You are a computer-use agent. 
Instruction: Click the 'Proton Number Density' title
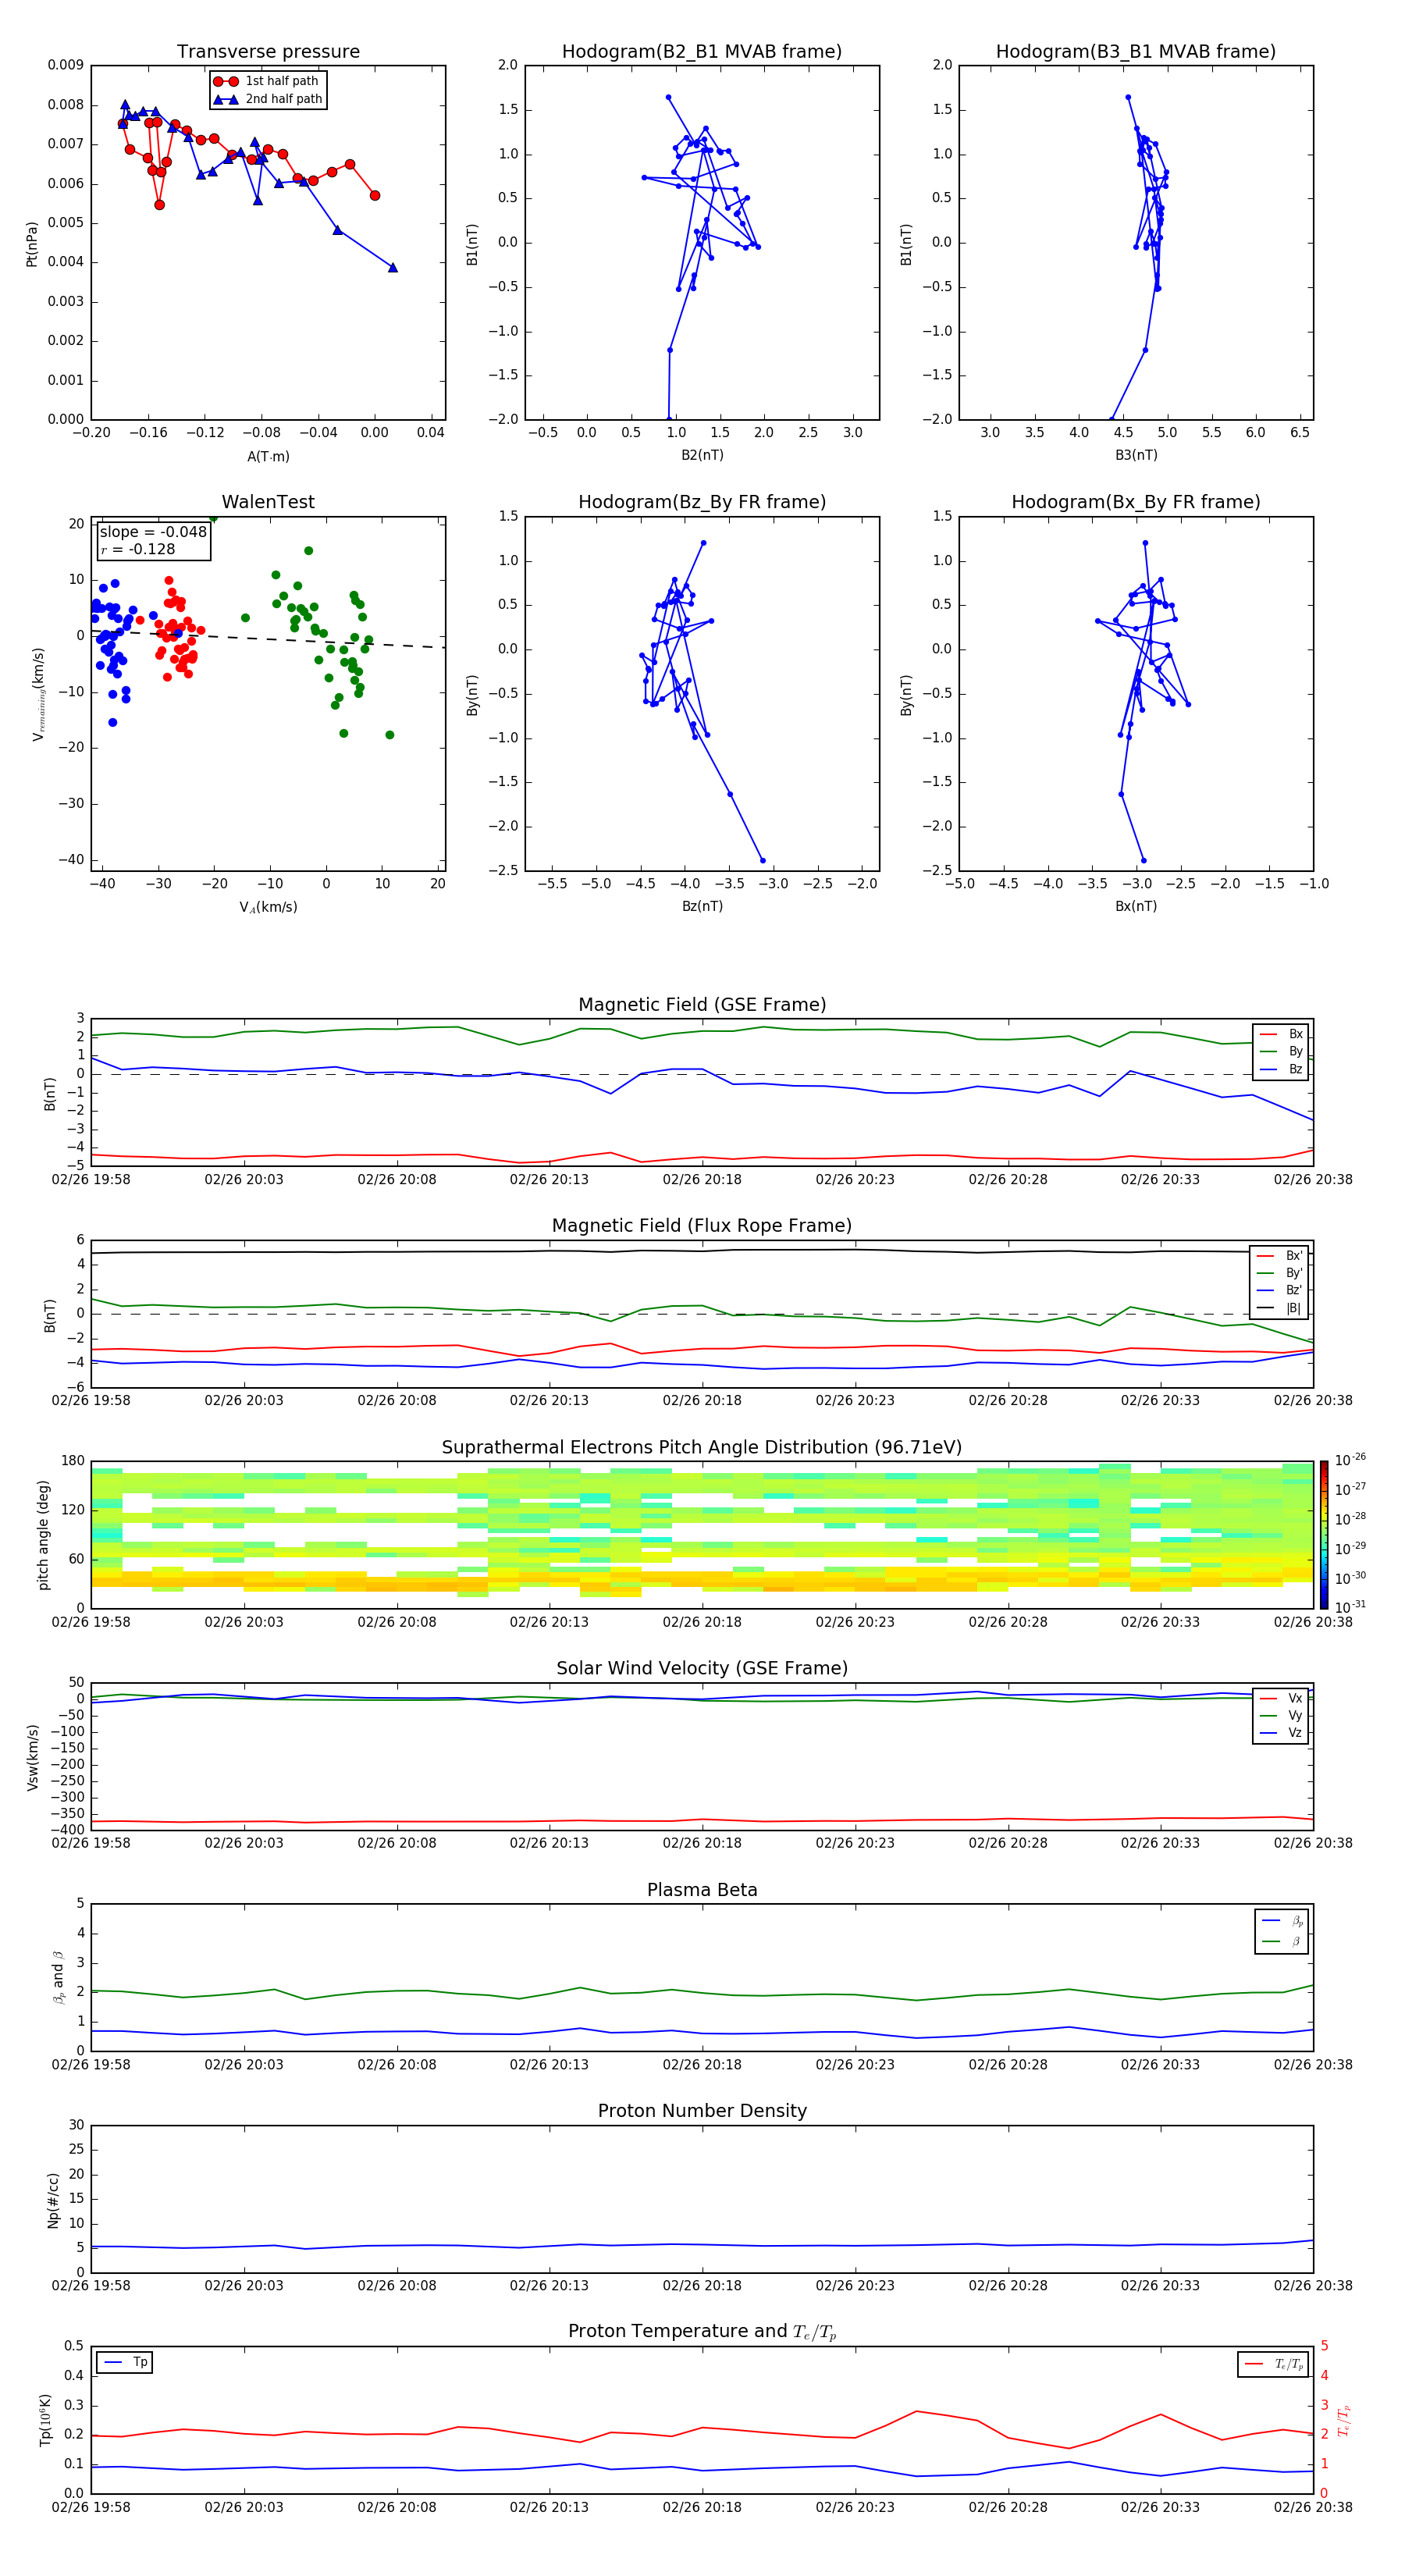tap(701, 2111)
